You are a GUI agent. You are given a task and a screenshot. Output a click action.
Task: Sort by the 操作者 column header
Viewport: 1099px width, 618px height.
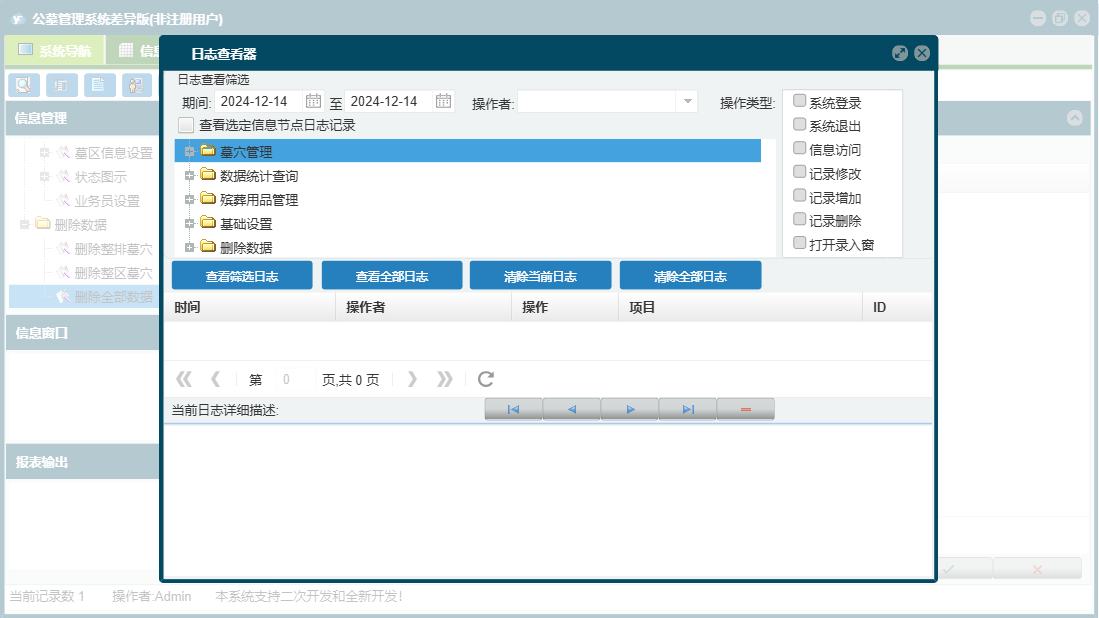point(424,307)
